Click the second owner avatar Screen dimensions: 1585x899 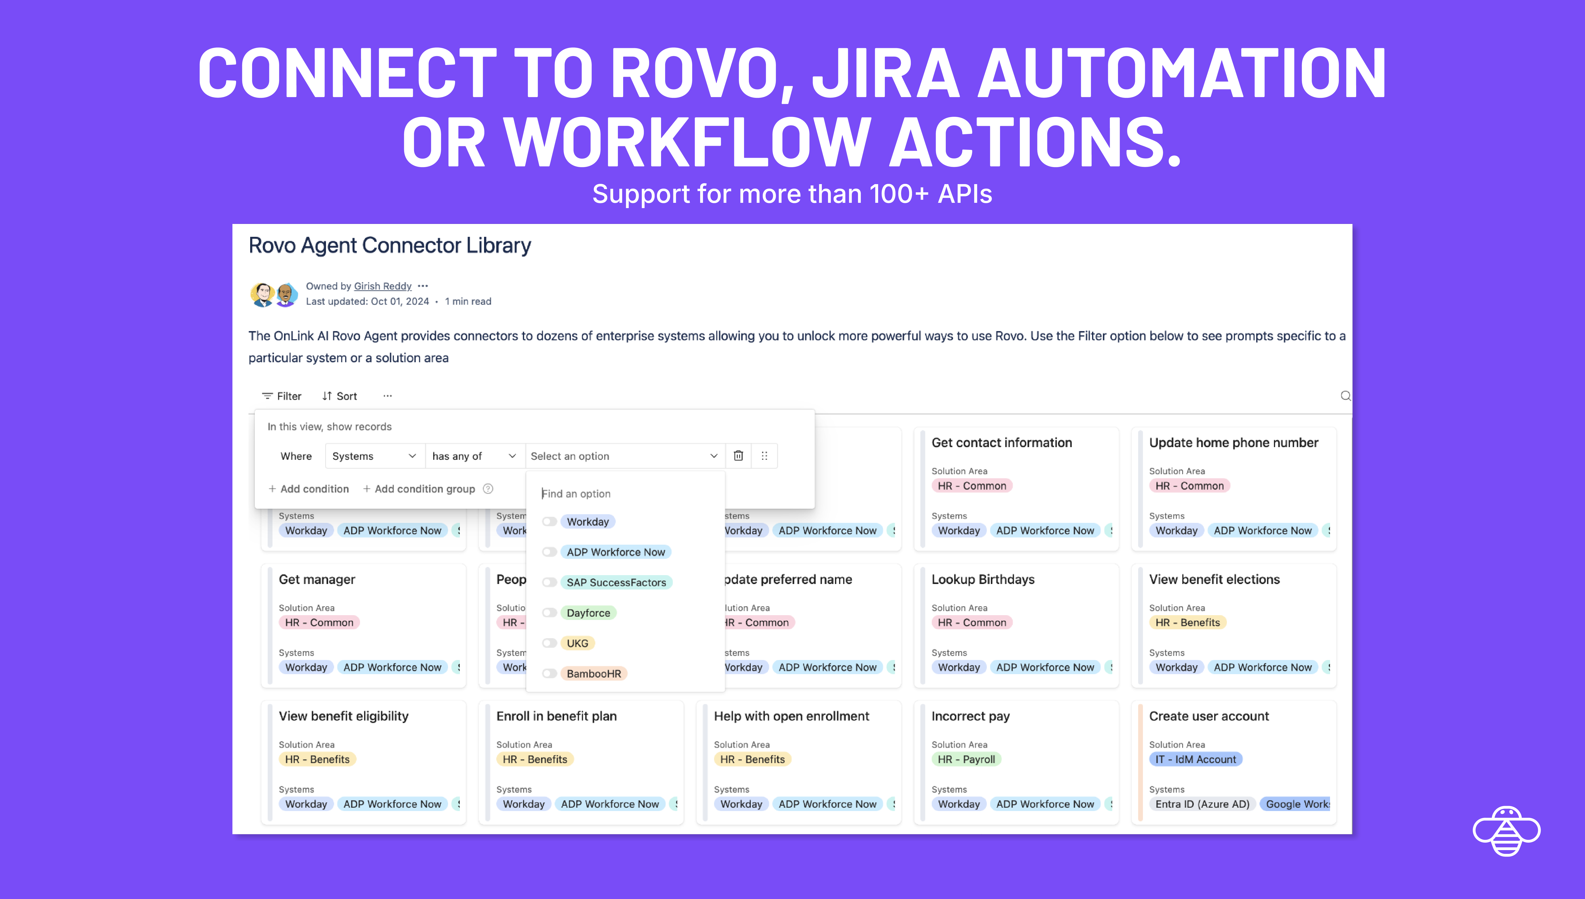coord(286,294)
